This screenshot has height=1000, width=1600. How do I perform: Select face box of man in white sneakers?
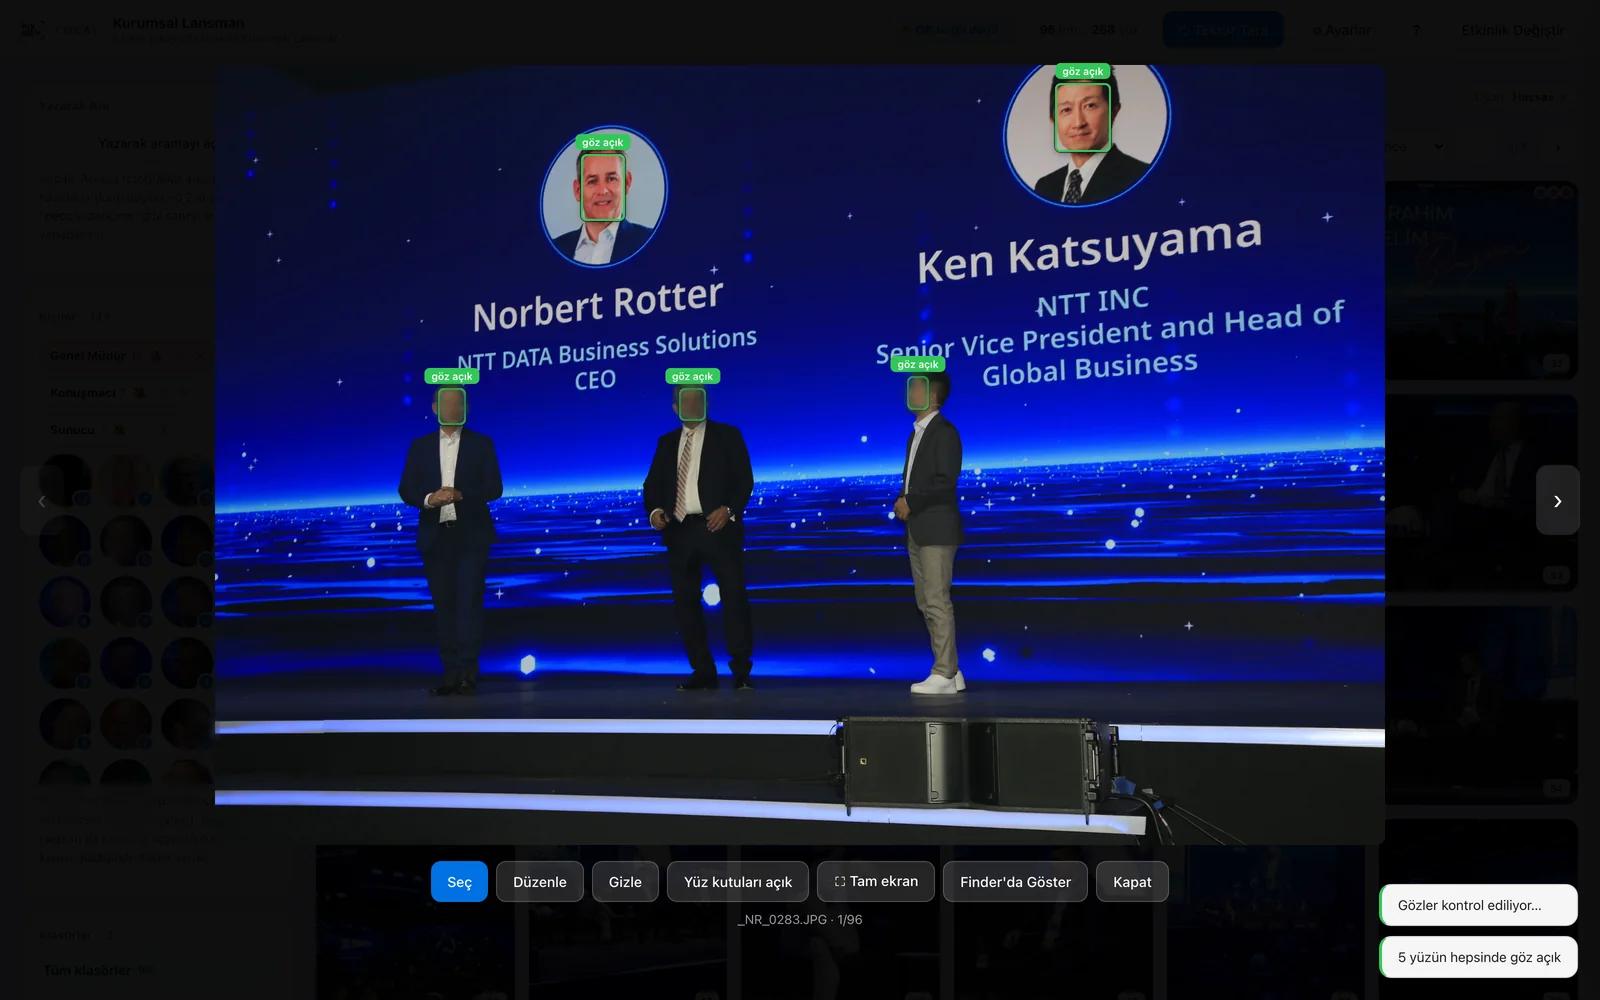(918, 393)
